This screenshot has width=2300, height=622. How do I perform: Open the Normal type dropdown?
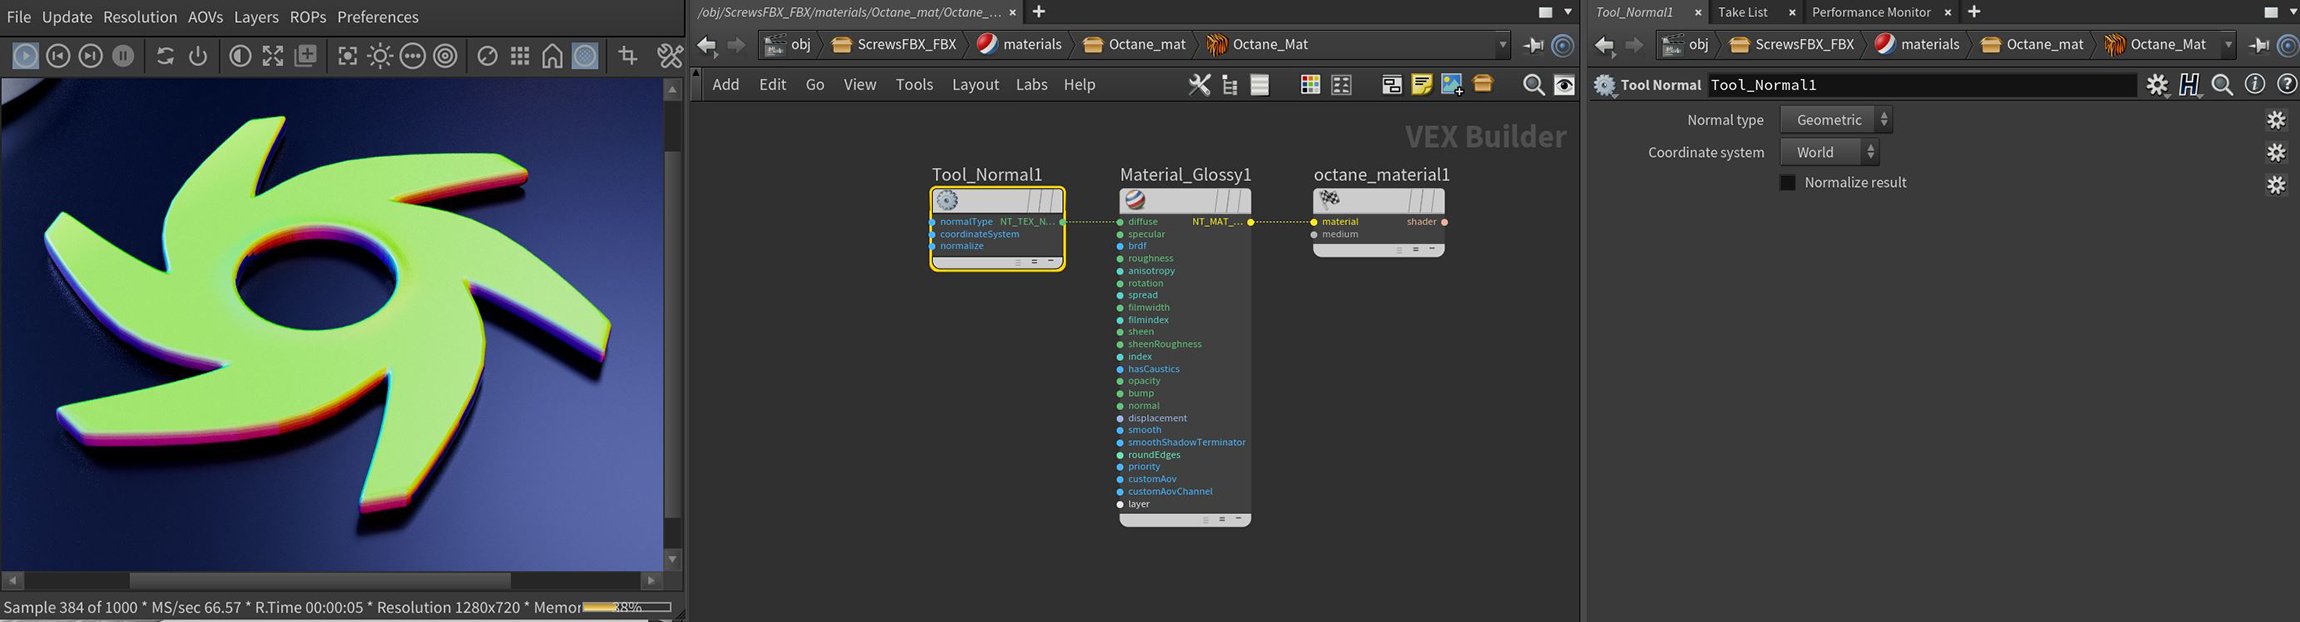tap(1836, 120)
